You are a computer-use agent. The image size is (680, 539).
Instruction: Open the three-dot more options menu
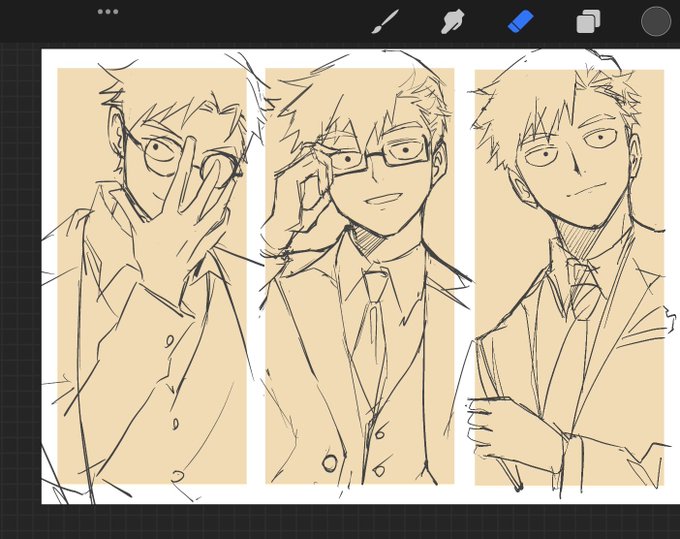[x=108, y=12]
